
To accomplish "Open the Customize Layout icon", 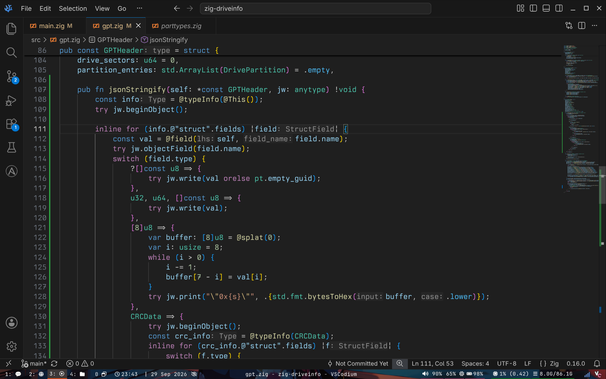I will (520, 8).
